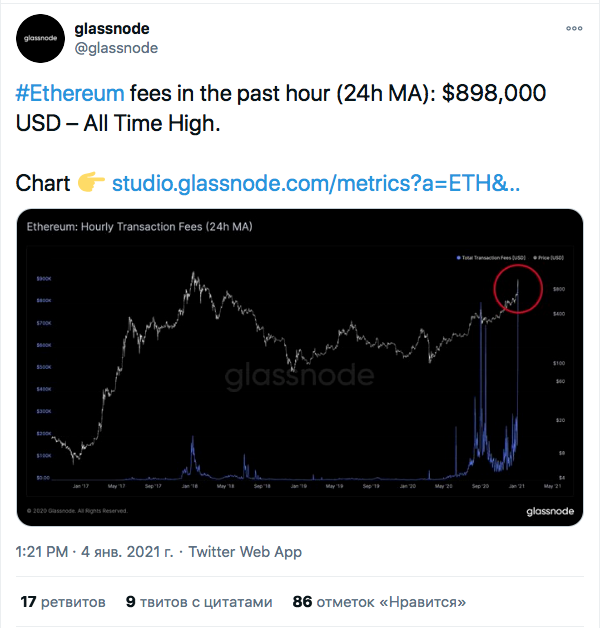601x628 pixels.
Task: Click the Total Transaction Fees legend marker
Action: (457, 259)
